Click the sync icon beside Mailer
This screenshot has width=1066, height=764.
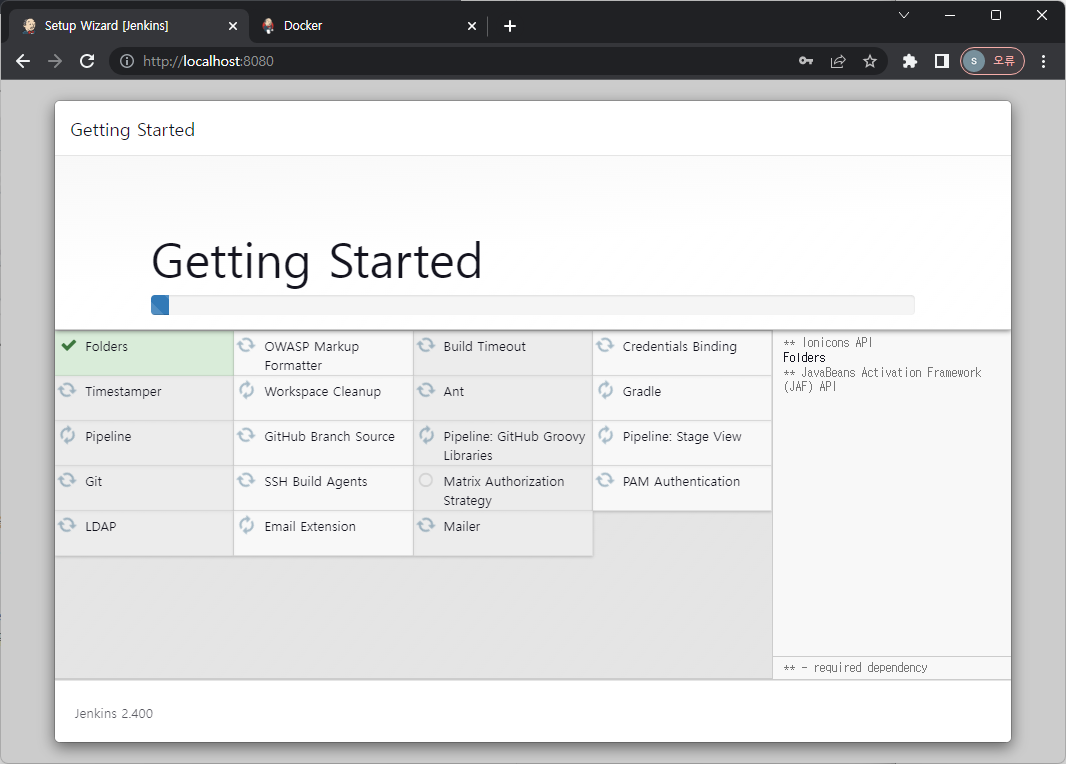click(426, 525)
